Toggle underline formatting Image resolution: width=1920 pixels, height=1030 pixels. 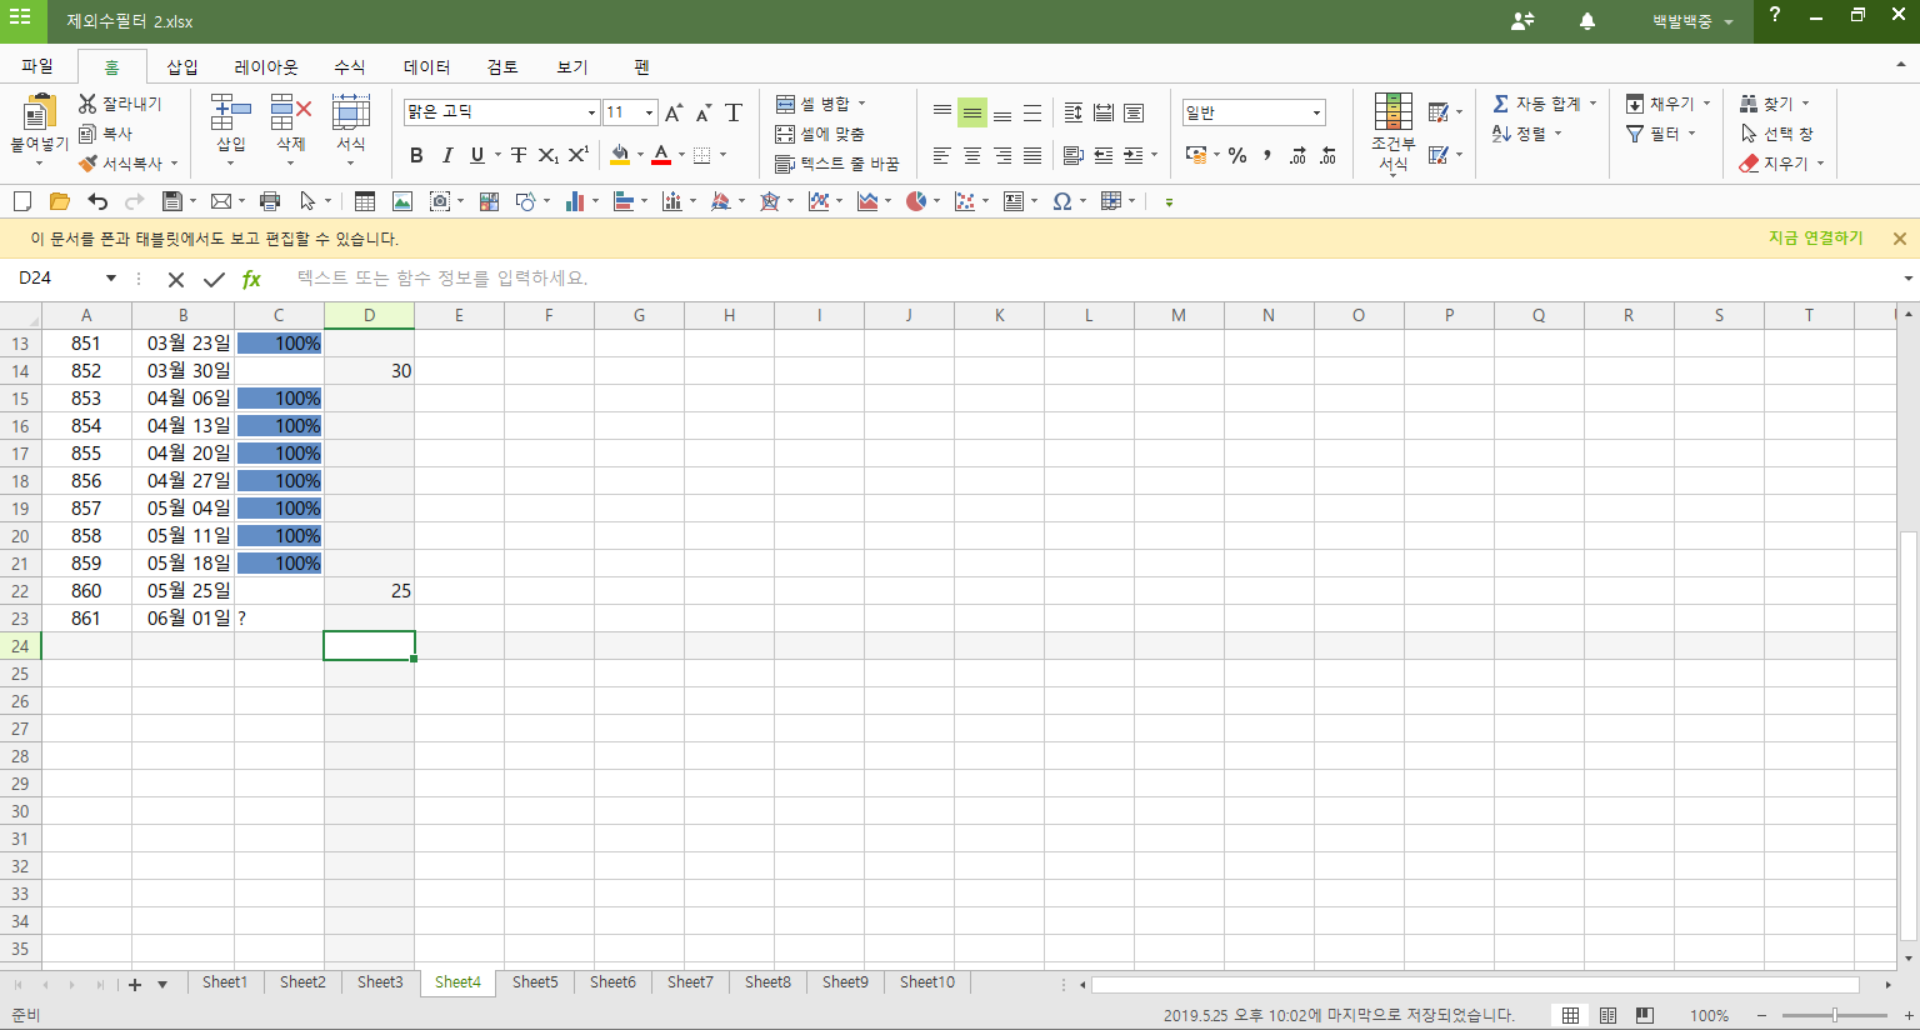477,155
